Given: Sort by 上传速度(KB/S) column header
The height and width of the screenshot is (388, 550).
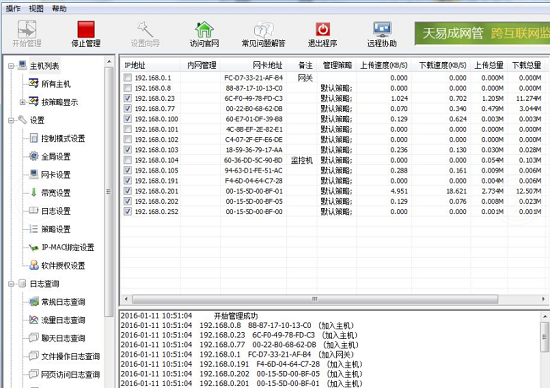Looking at the screenshot, I should coord(384,65).
